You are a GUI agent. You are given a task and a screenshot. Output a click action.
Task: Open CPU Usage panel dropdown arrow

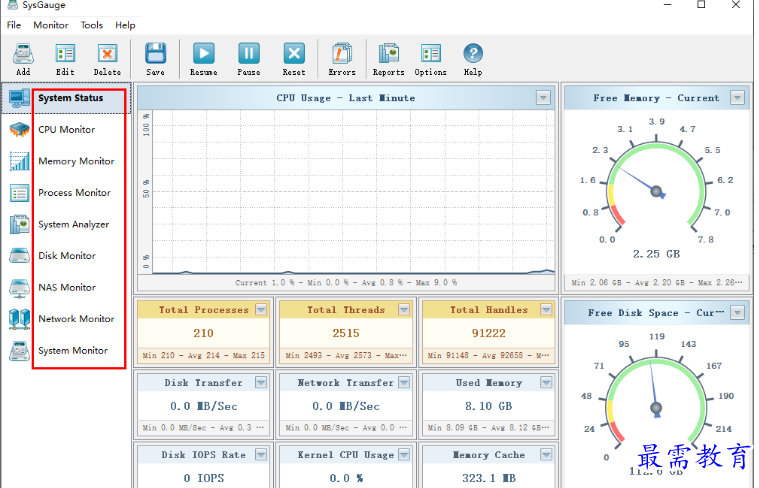(543, 98)
